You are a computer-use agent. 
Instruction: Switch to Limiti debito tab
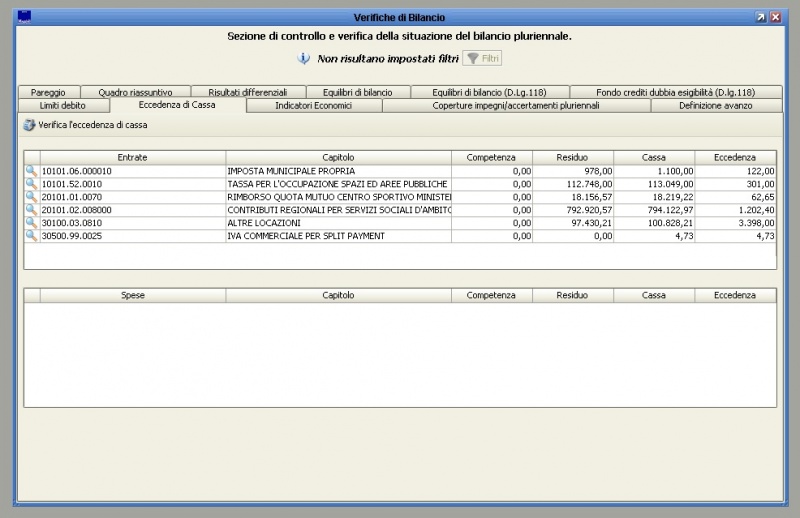(63, 105)
